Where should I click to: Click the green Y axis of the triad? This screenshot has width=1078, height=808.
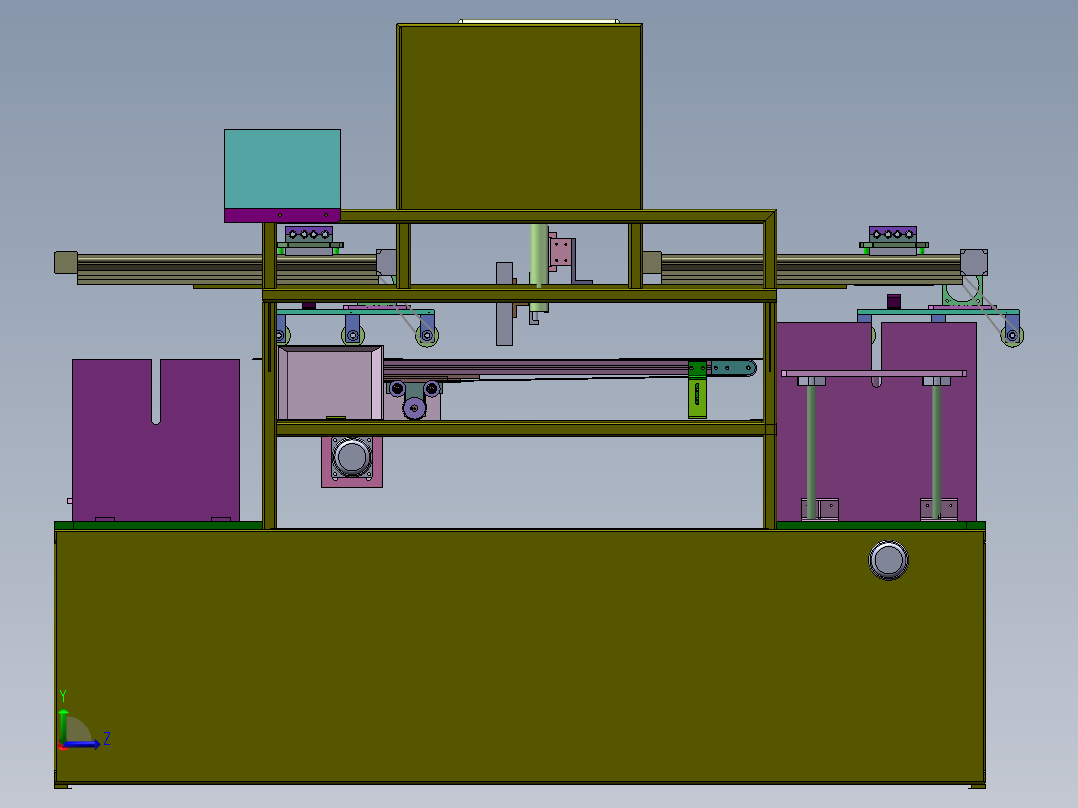(x=63, y=726)
